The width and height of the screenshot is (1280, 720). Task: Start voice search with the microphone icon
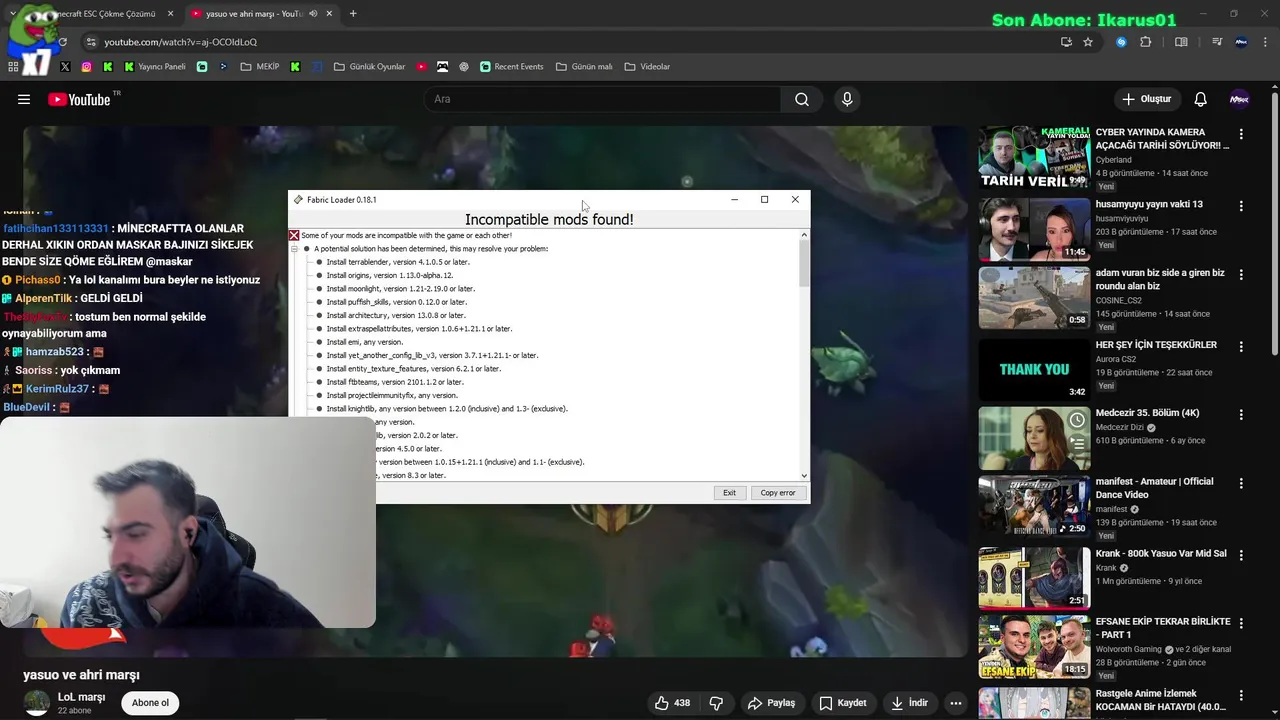click(x=847, y=99)
